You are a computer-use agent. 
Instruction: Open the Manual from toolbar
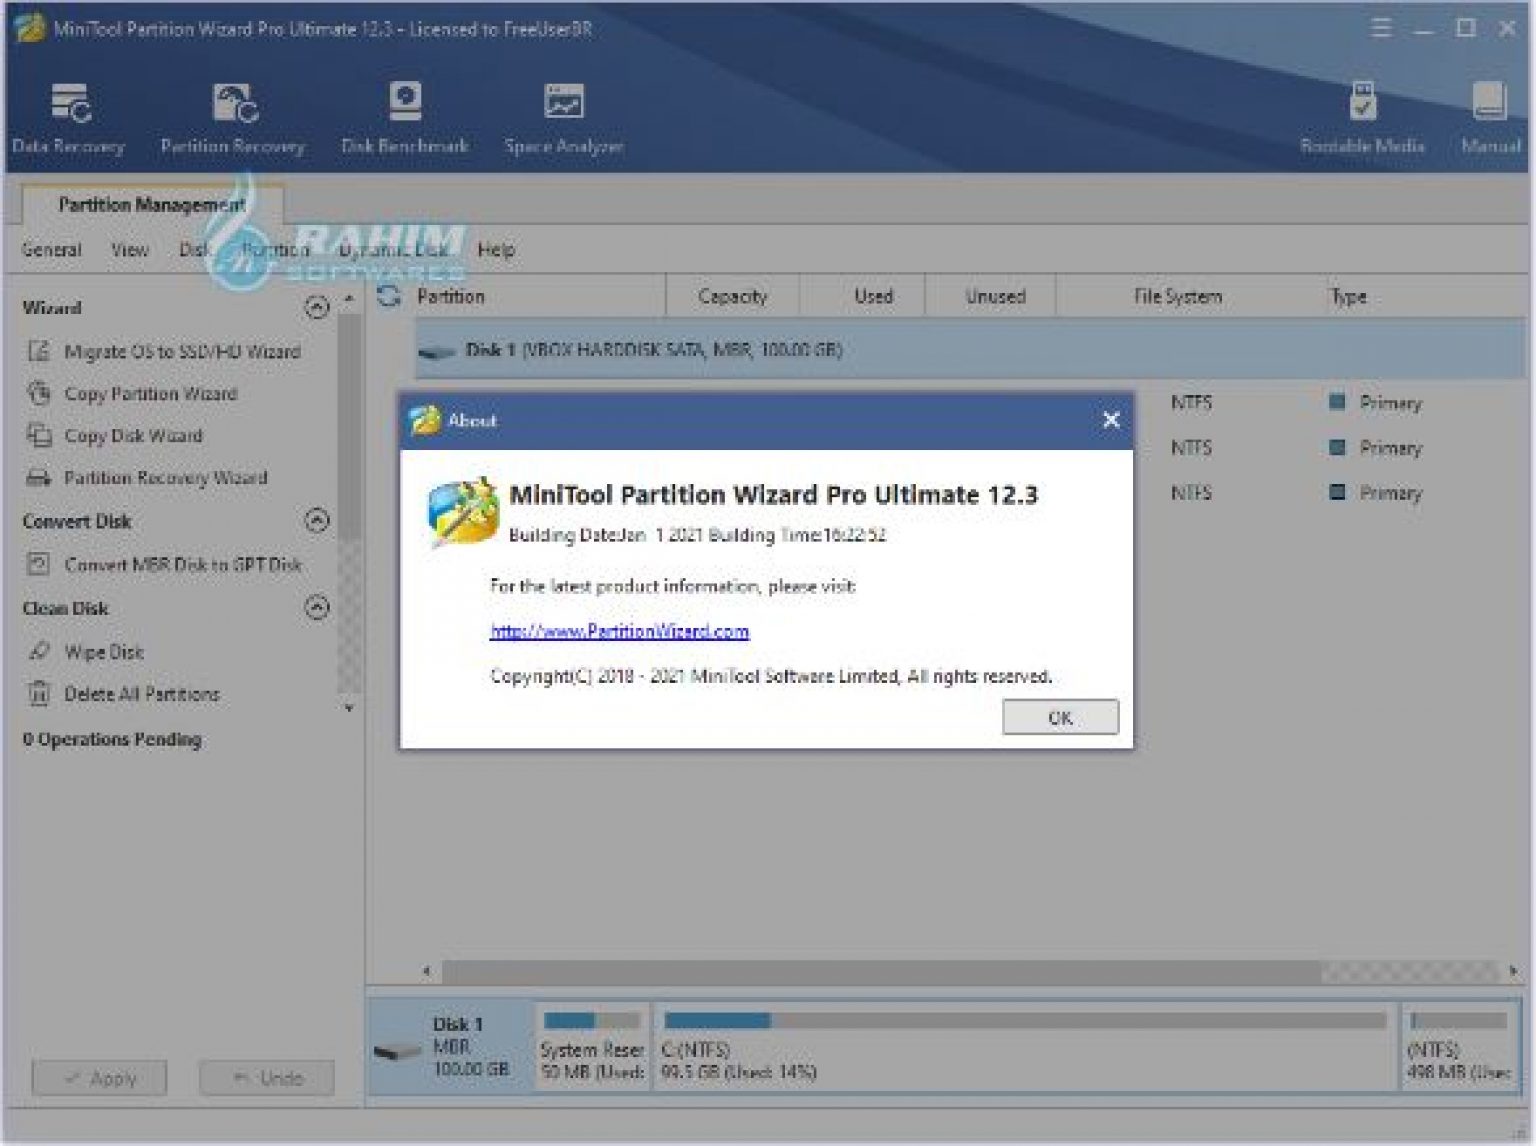click(x=1490, y=118)
